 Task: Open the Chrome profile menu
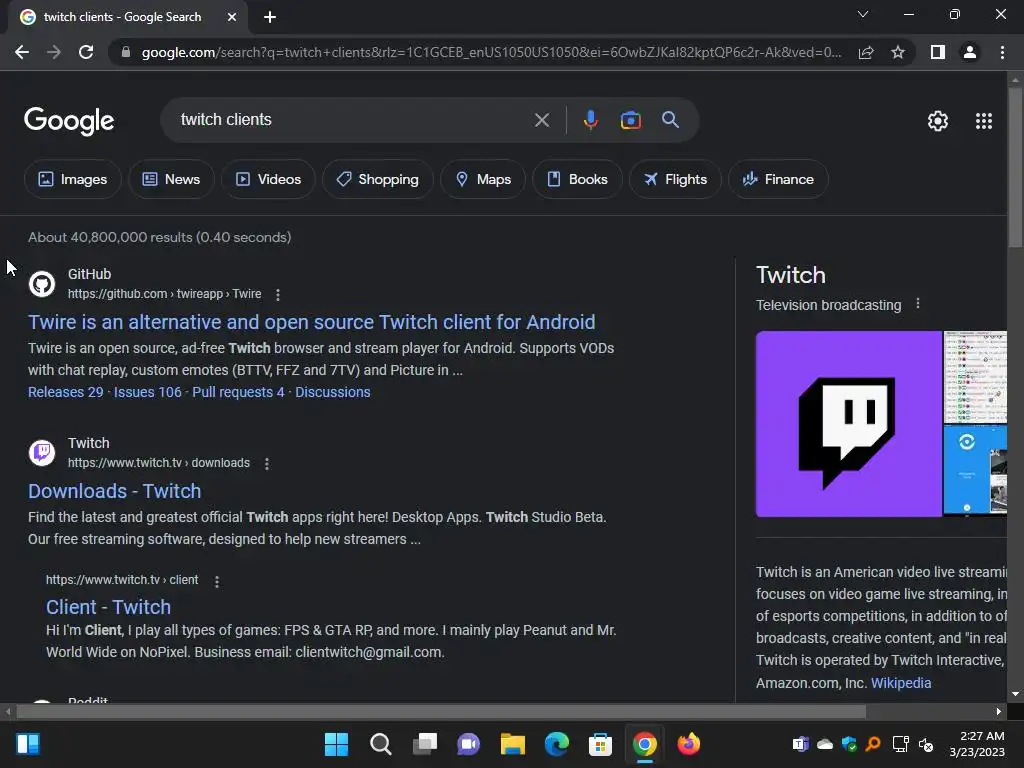pos(970,52)
